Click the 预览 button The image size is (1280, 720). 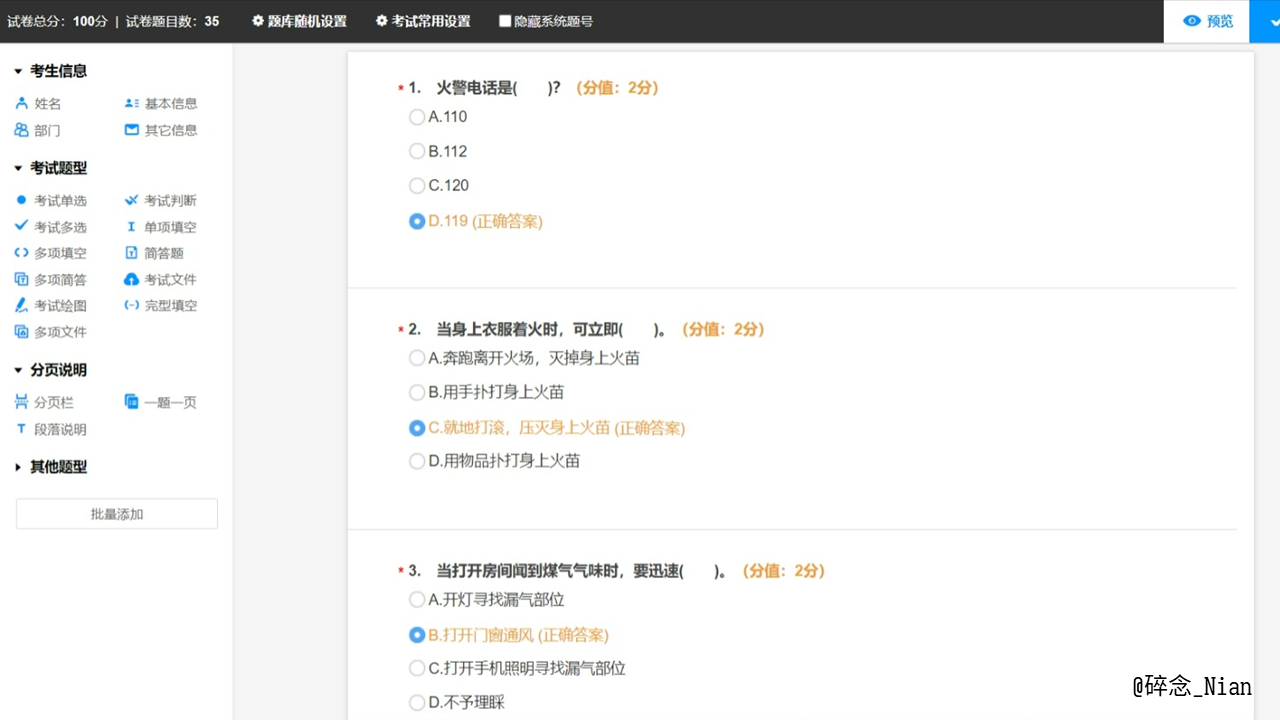tap(1207, 21)
